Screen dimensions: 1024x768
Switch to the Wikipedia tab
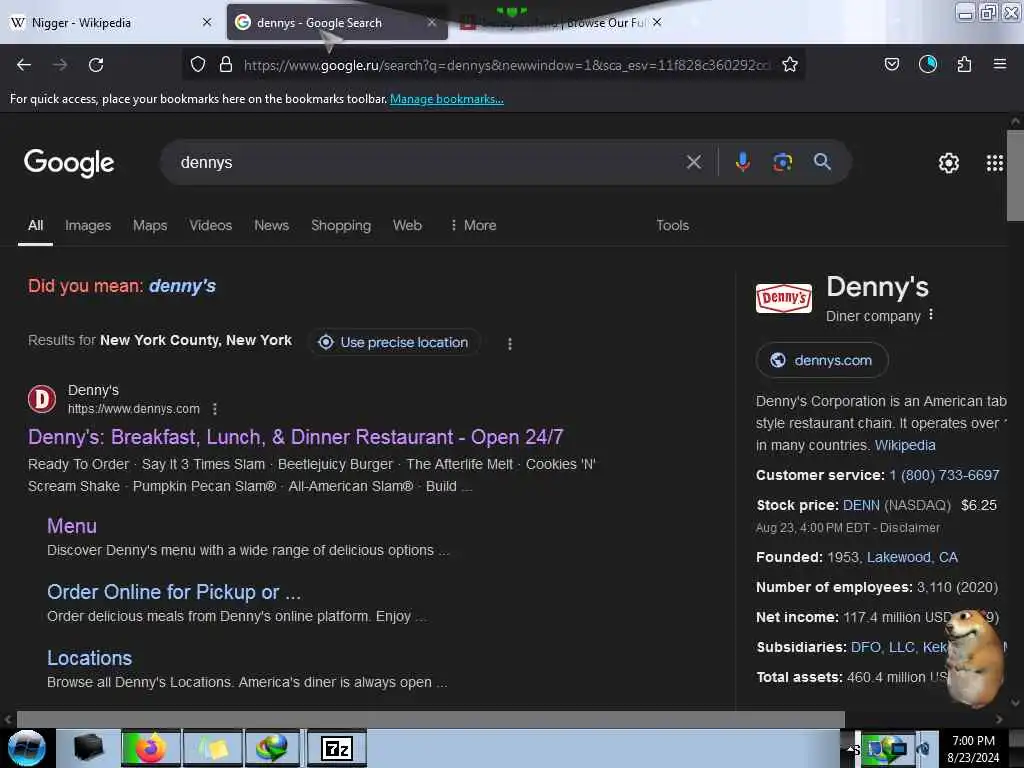tap(111, 23)
